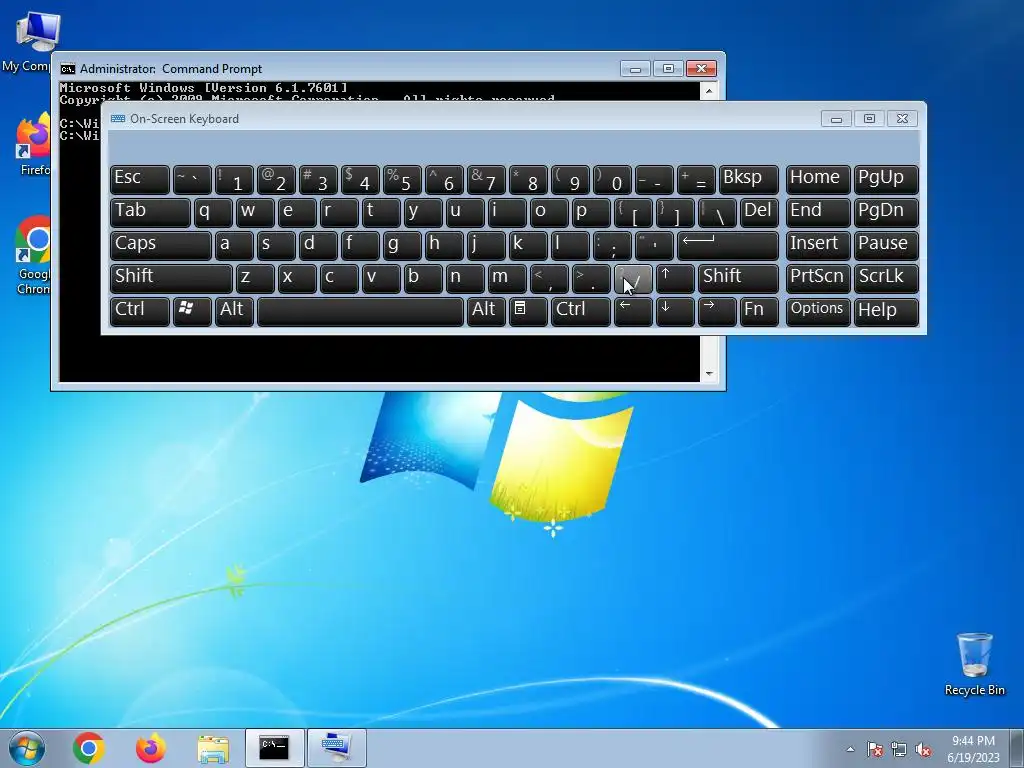Click the Bksp key
This screenshot has width=1024, height=768.
[748, 180]
